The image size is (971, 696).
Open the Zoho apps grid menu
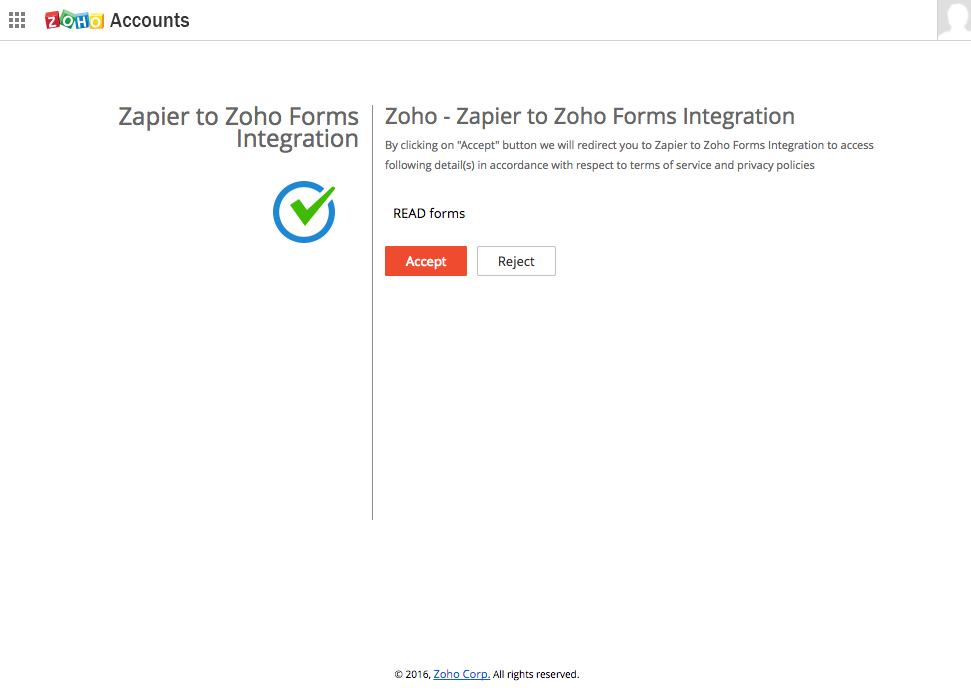coord(17,20)
